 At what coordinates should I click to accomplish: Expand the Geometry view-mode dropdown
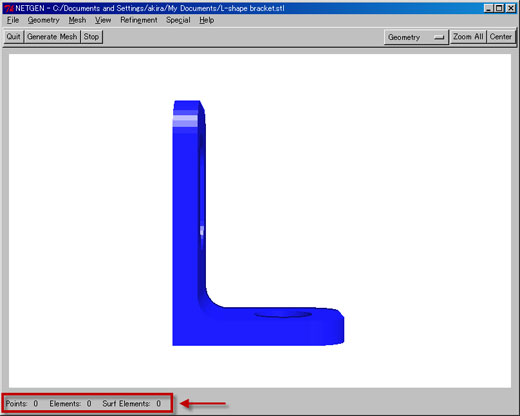point(416,37)
